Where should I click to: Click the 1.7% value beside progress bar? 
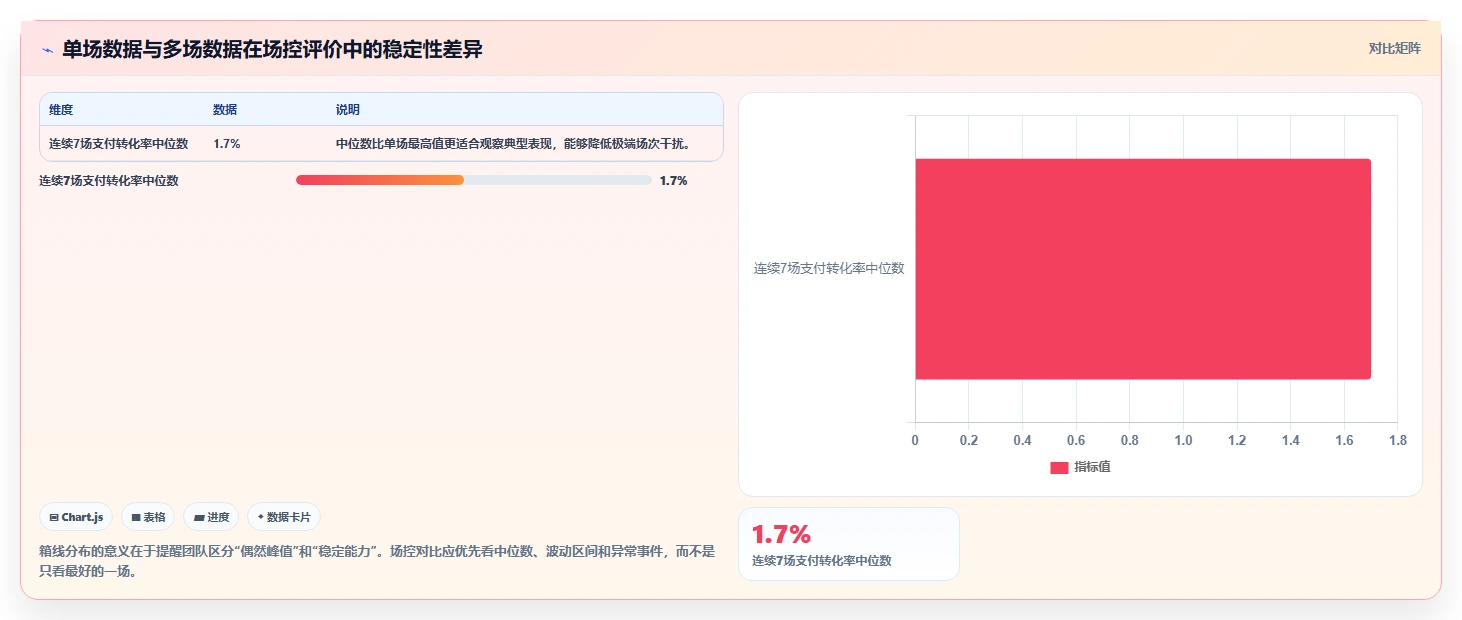point(673,180)
